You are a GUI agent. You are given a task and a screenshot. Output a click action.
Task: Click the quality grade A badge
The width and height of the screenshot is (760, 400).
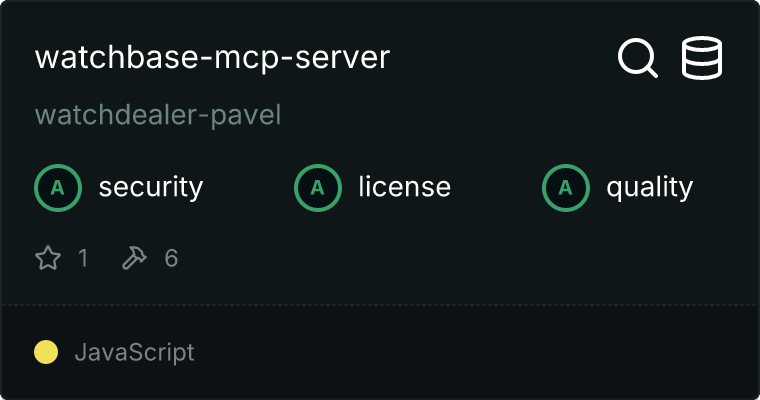pyautogui.click(x=566, y=188)
